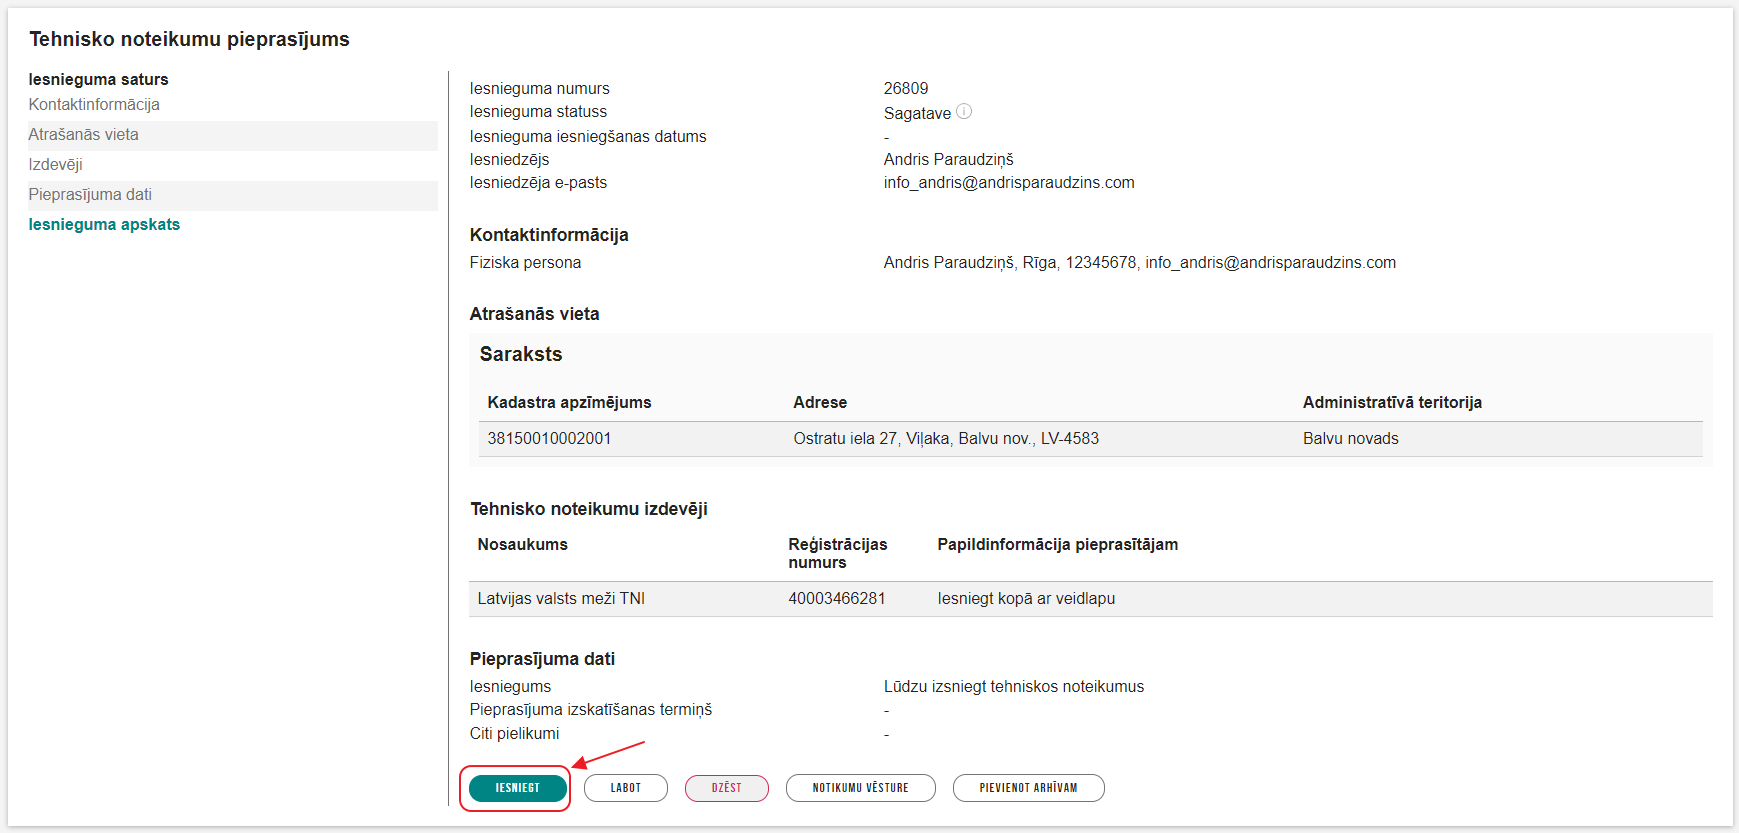Submit the application with IESNIEGT button
The width and height of the screenshot is (1739, 833).
click(517, 788)
